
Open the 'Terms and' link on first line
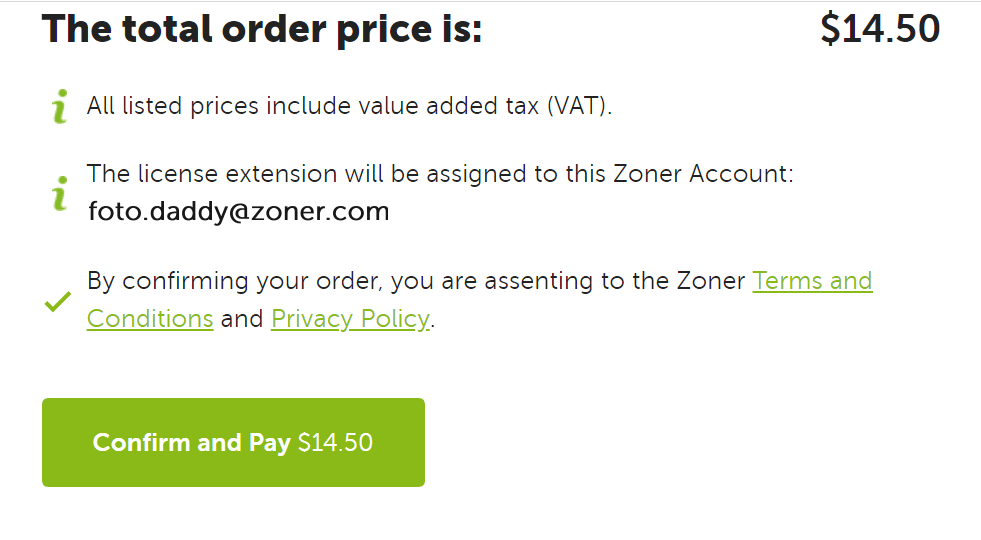pyautogui.click(x=812, y=281)
